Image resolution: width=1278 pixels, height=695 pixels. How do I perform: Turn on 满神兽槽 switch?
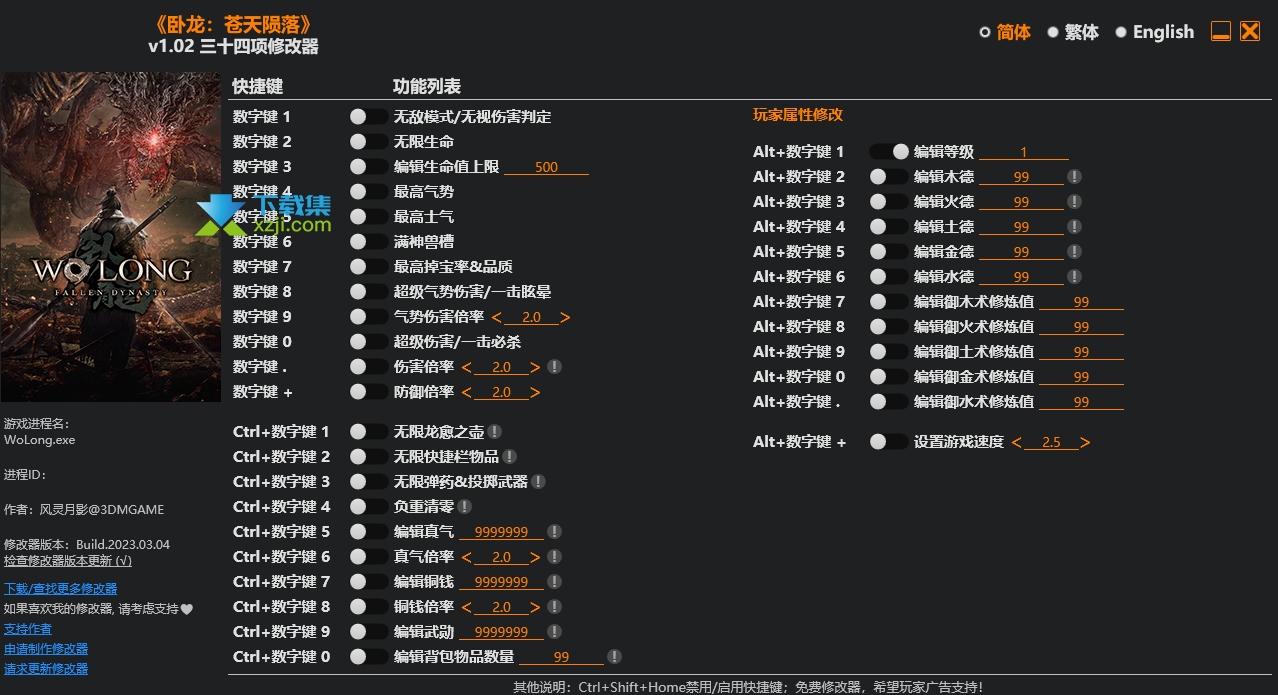click(369, 242)
